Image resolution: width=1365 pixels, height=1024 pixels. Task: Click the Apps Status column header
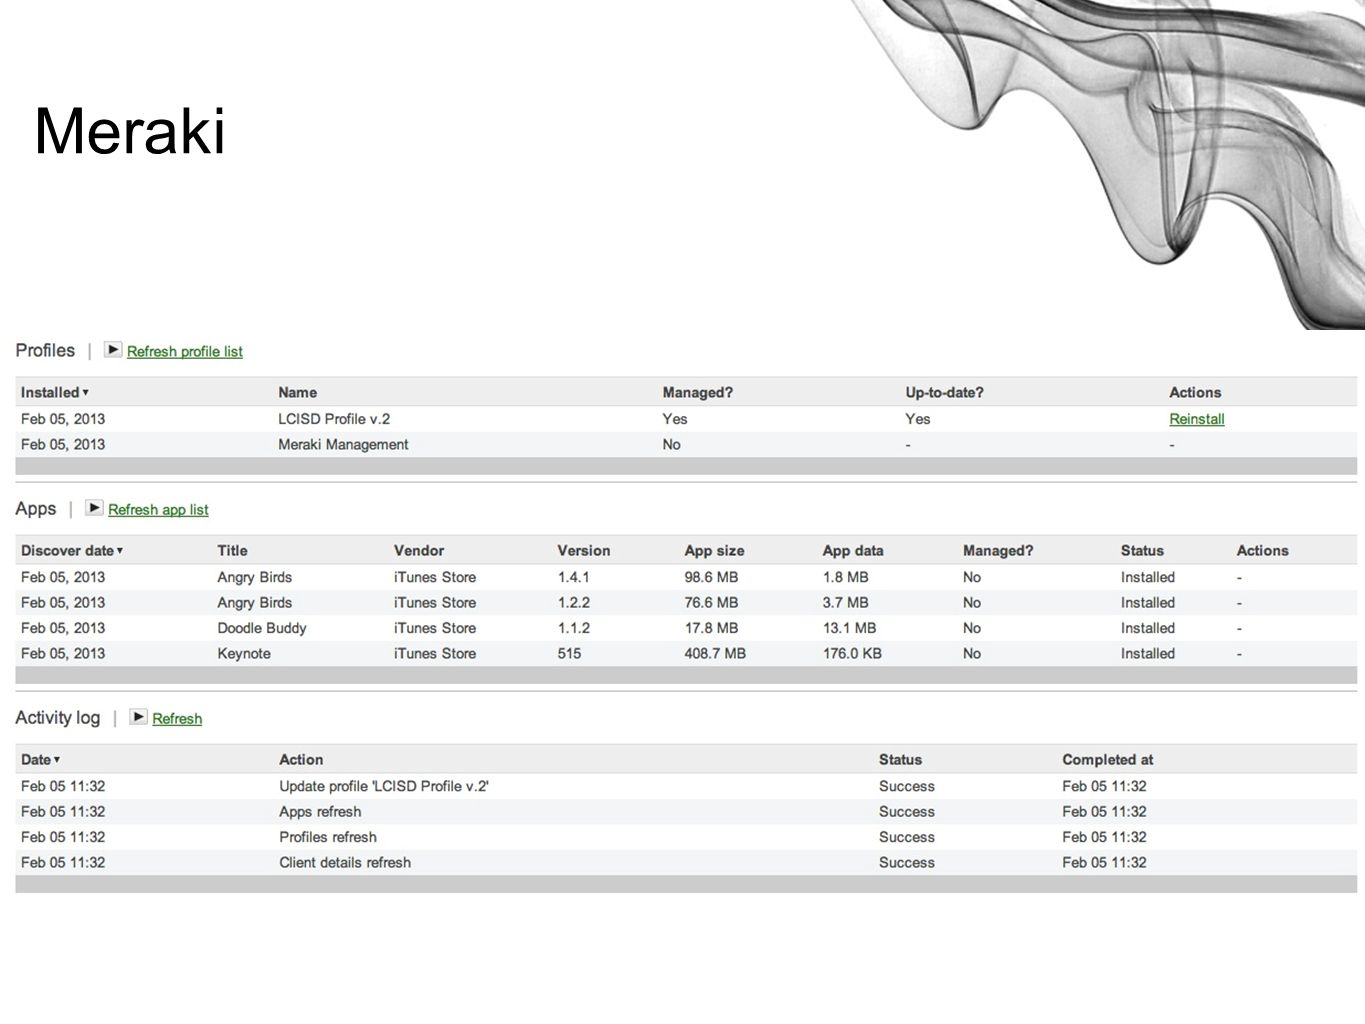click(x=1142, y=550)
